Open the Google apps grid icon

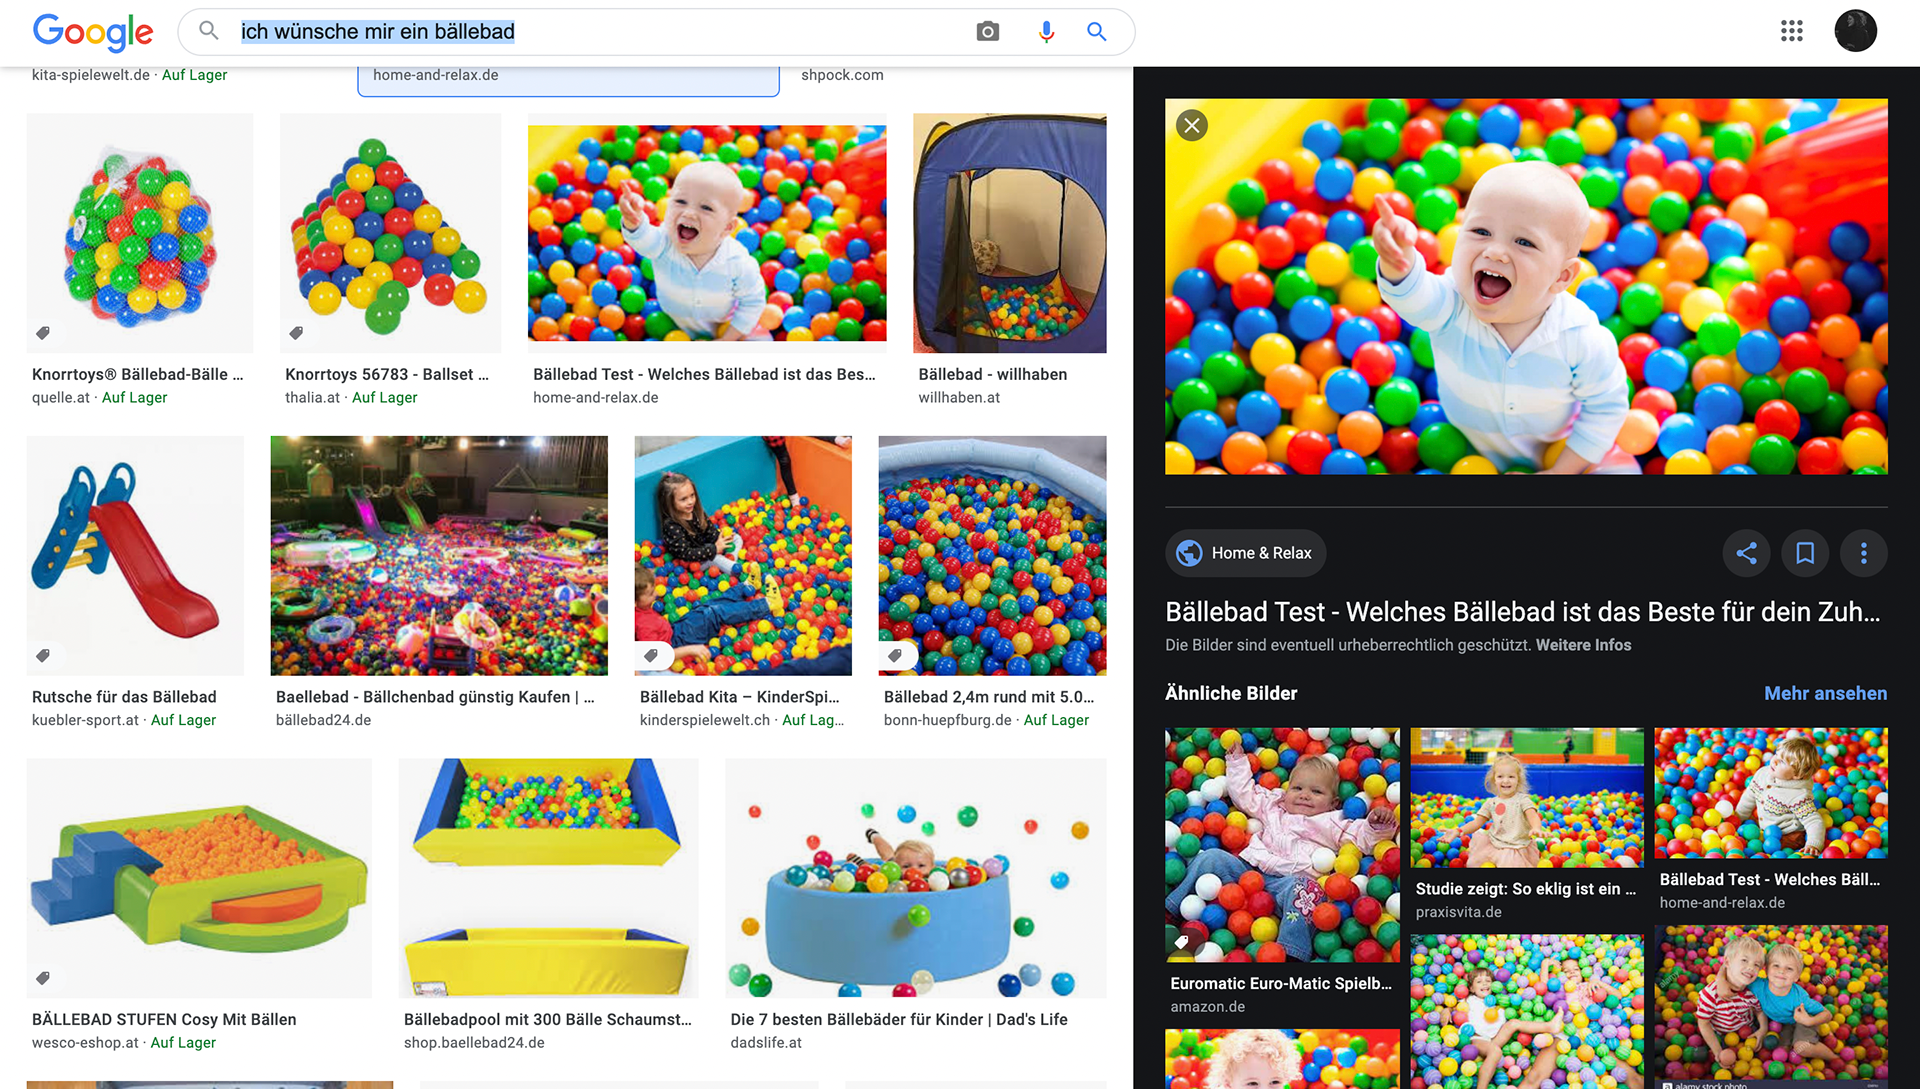(1791, 31)
